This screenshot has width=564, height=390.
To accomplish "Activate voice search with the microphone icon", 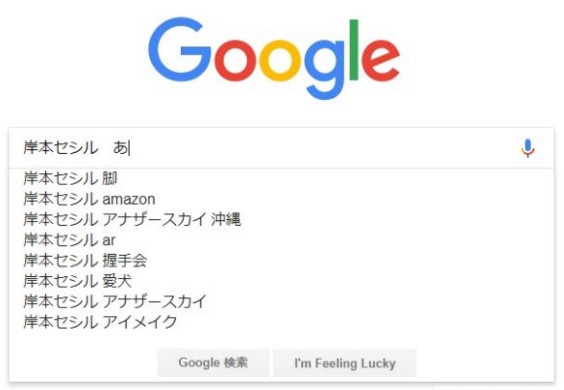I will (528, 148).
